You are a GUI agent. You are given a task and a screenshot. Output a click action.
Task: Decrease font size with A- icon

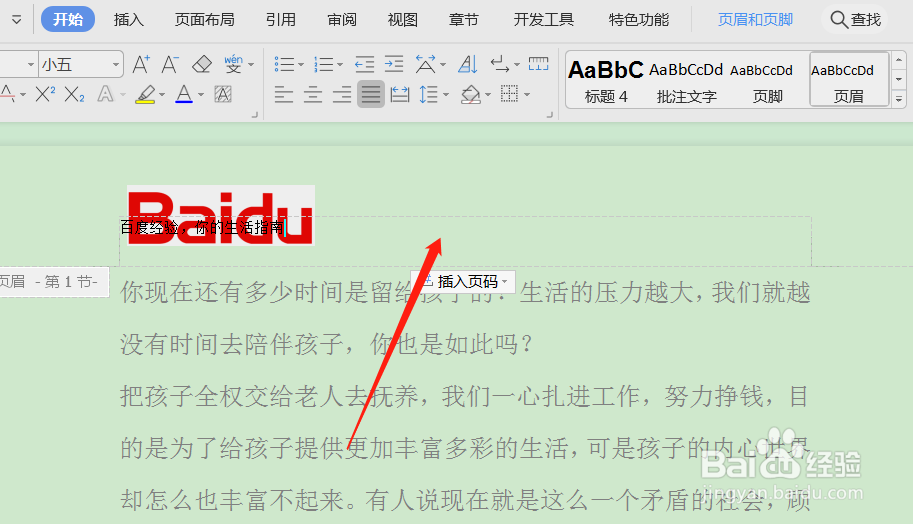pos(170,64)
